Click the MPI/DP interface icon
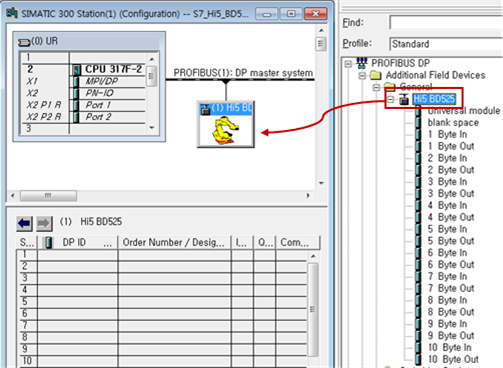 point(76,81)
